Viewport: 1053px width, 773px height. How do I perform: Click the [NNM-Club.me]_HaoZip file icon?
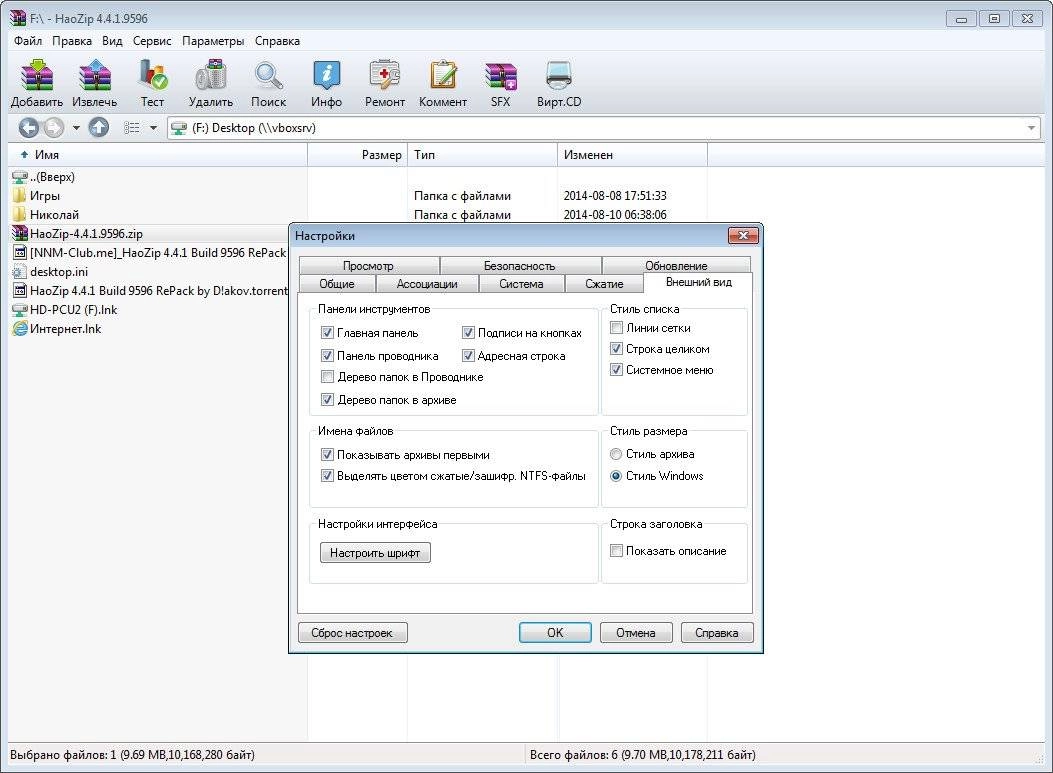click(20, 253)
